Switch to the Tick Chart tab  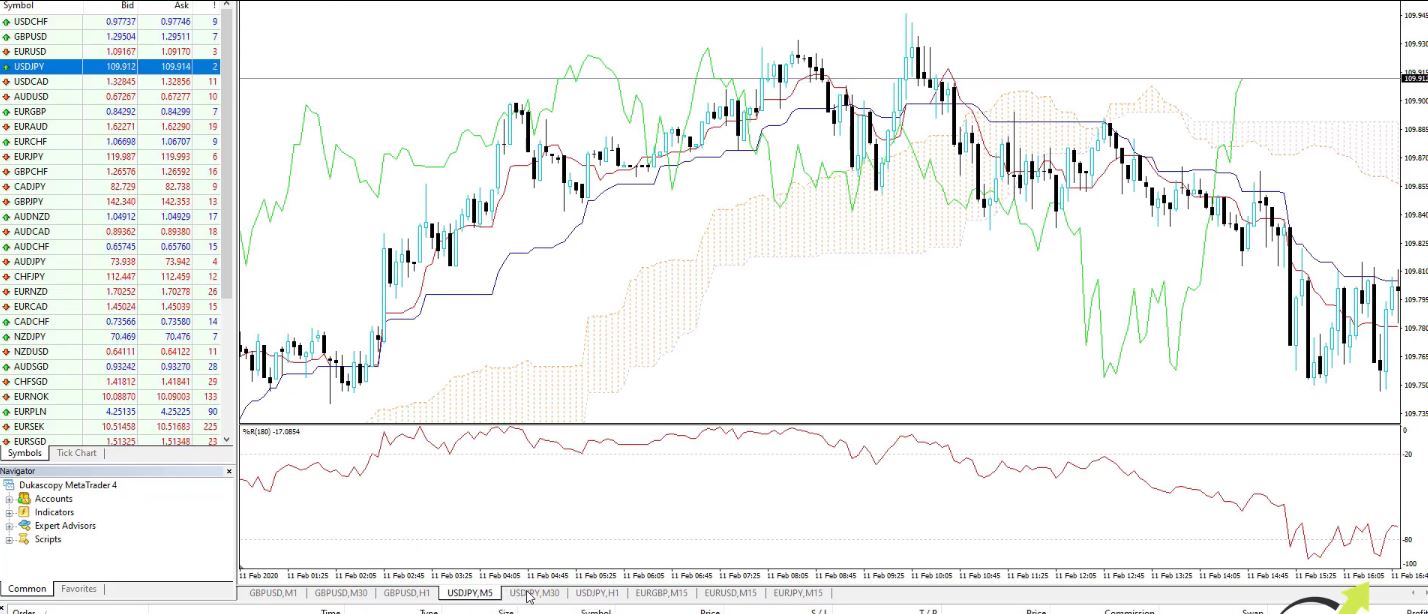point(76,452)
